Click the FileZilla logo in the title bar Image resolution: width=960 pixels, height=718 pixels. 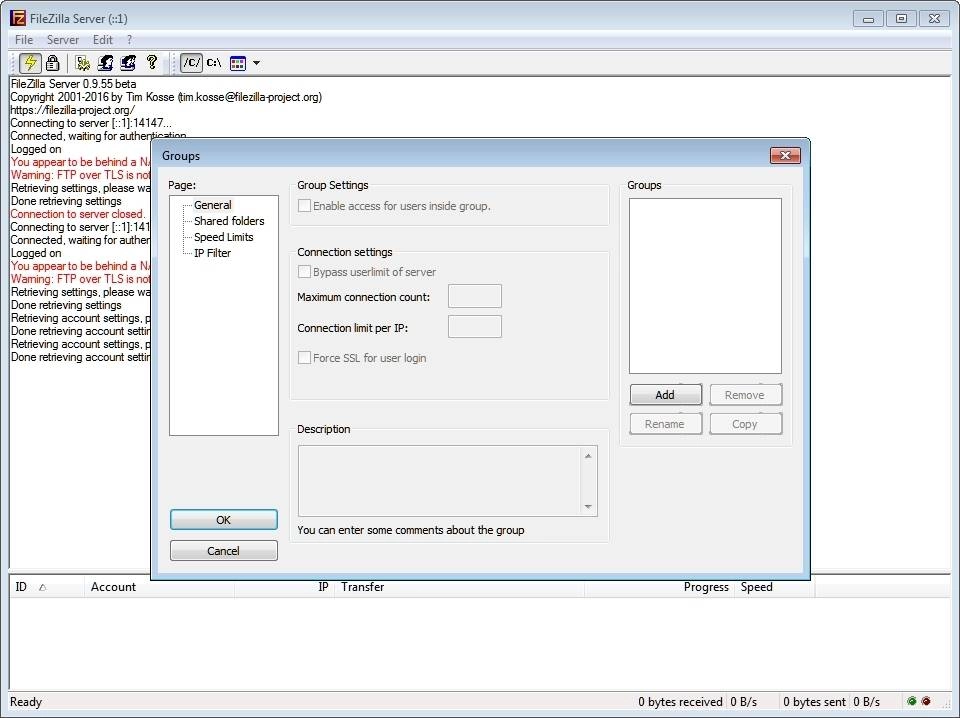coord(18,18)
